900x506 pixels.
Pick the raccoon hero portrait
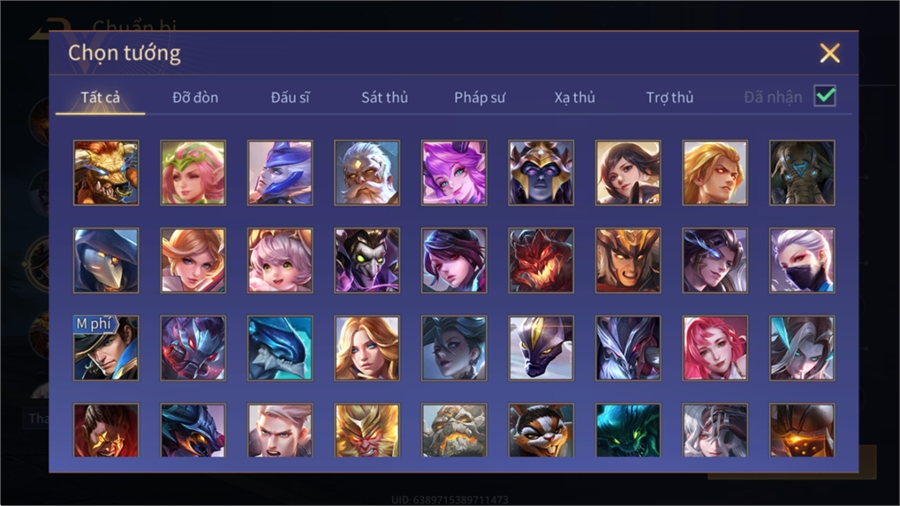point(541,430)
